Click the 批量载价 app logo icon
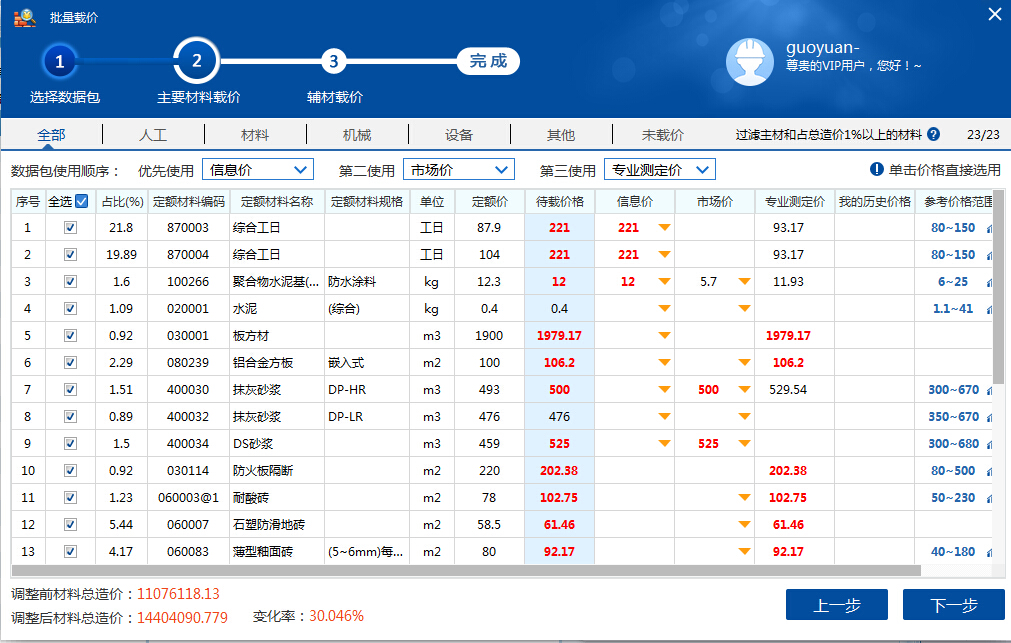 tap(25, 16)
